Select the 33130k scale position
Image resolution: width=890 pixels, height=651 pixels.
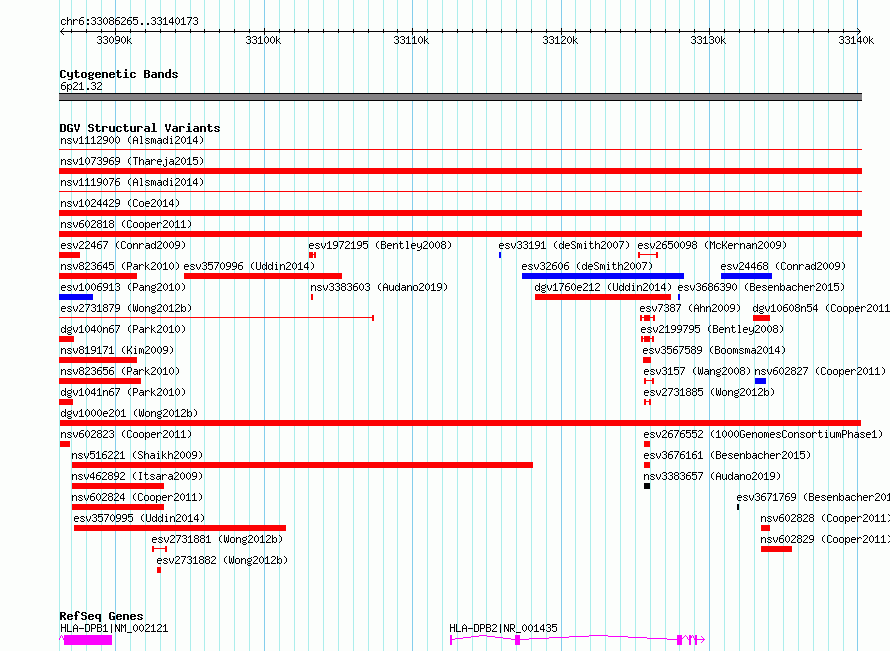[x=708, y=40]
